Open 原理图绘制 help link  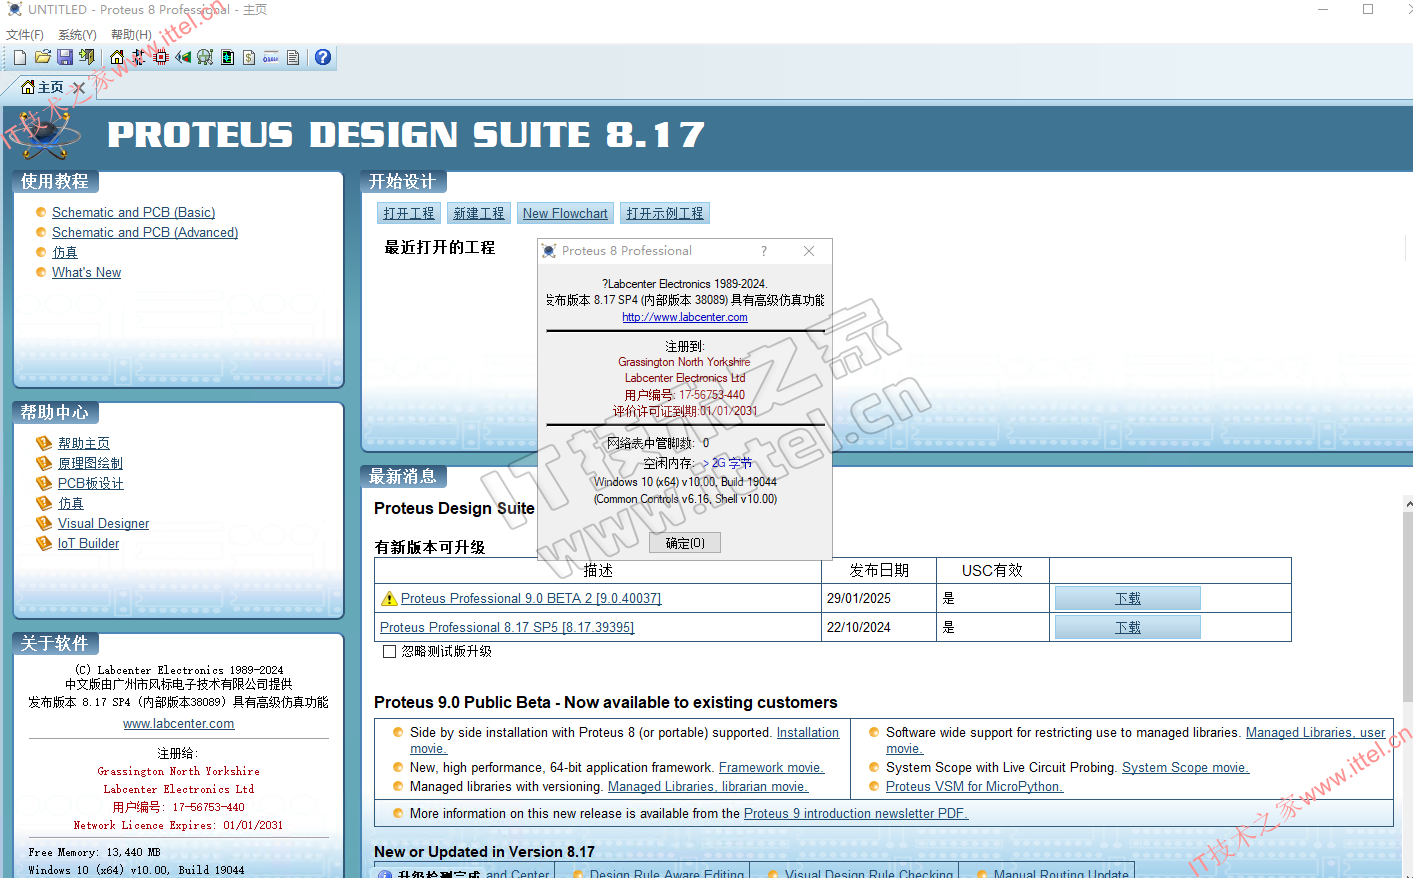coord(90,463)
